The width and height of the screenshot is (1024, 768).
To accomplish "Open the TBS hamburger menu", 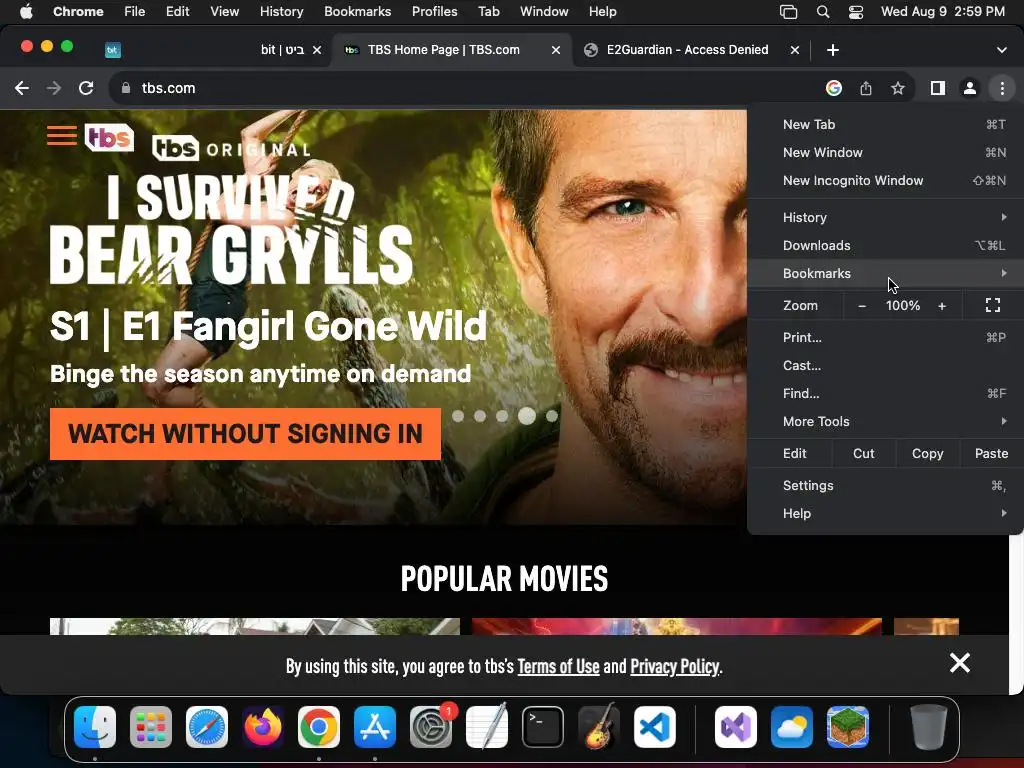I will pyautogui.click(x=61, y=136).
